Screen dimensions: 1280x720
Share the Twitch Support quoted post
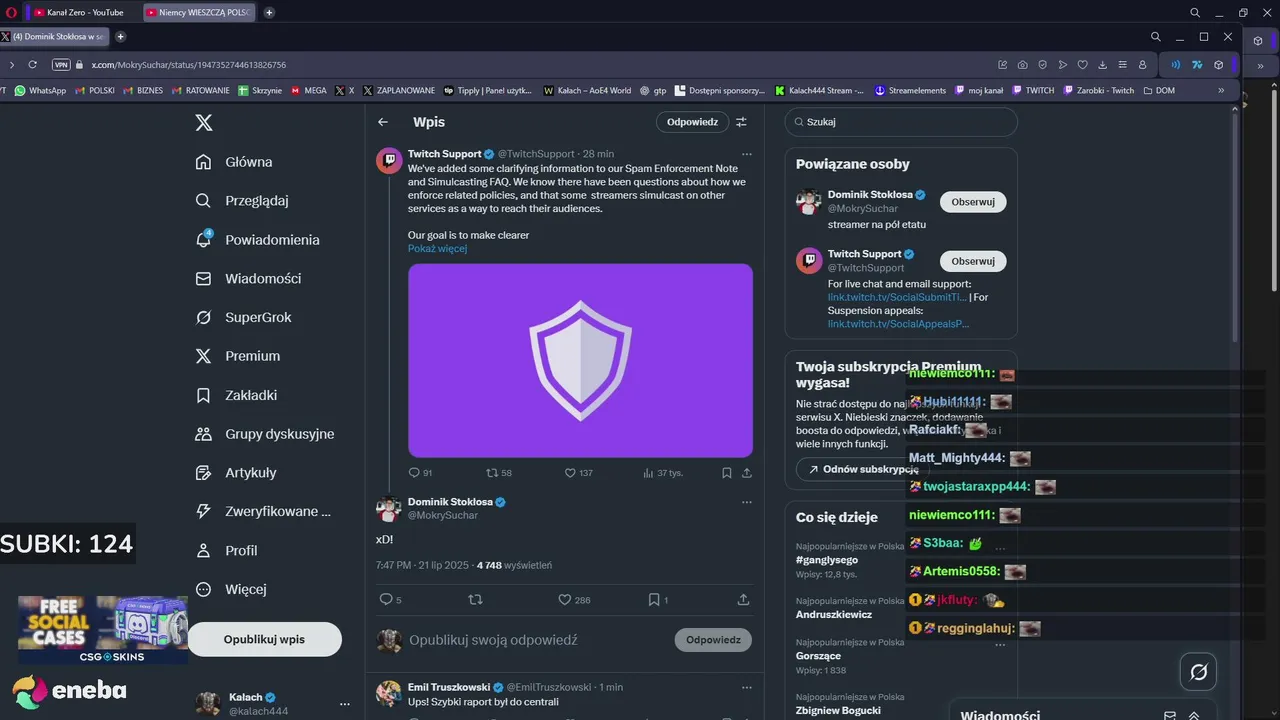click(746, 473)
